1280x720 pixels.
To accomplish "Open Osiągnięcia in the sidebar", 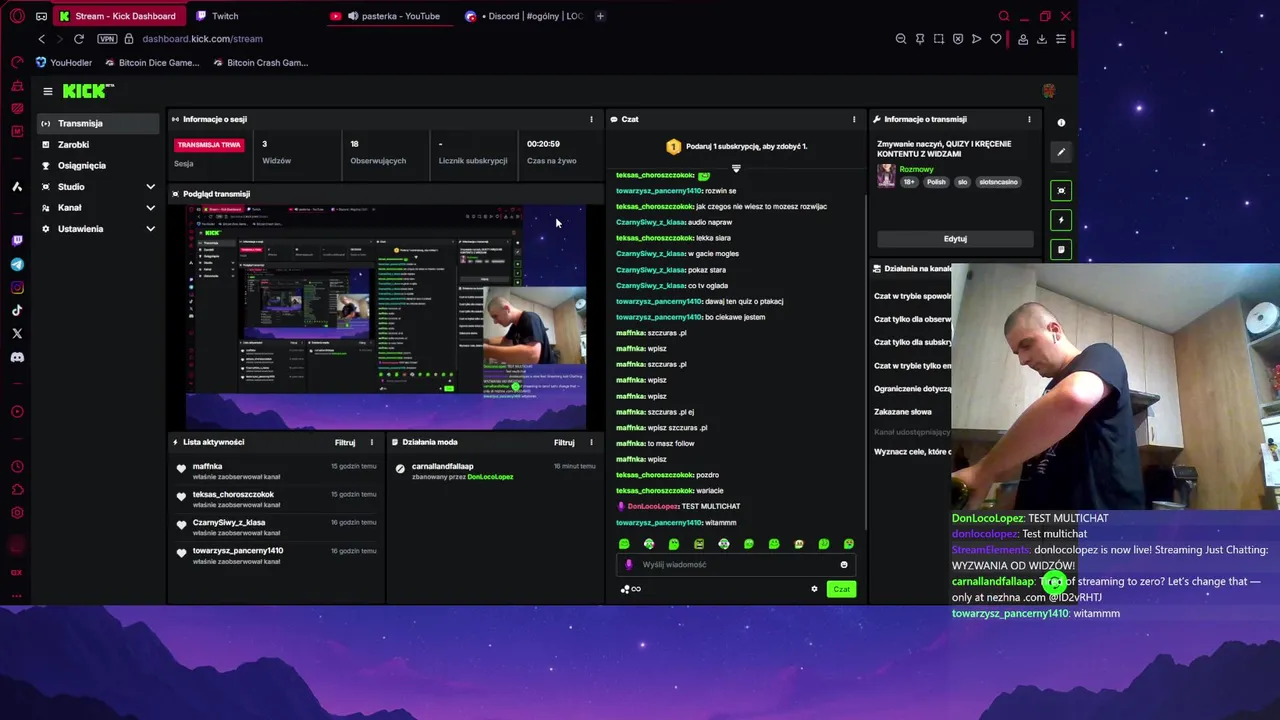I will (x=98, y=166).
